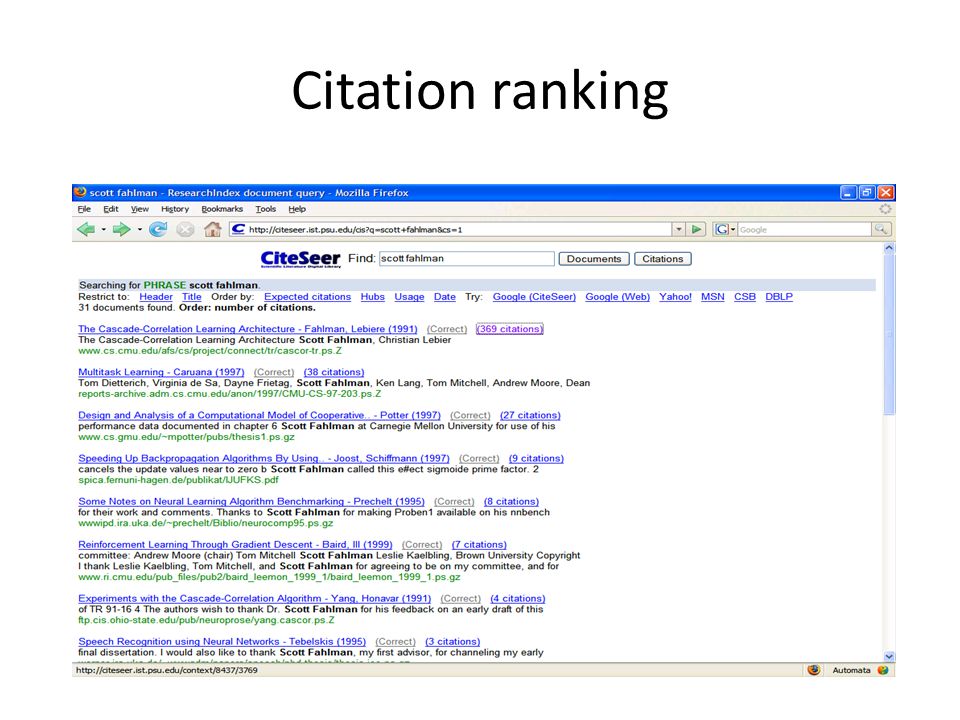Click the Automata status bar label
This screenshot has width=960, height=720.
(x=851, y=670)
